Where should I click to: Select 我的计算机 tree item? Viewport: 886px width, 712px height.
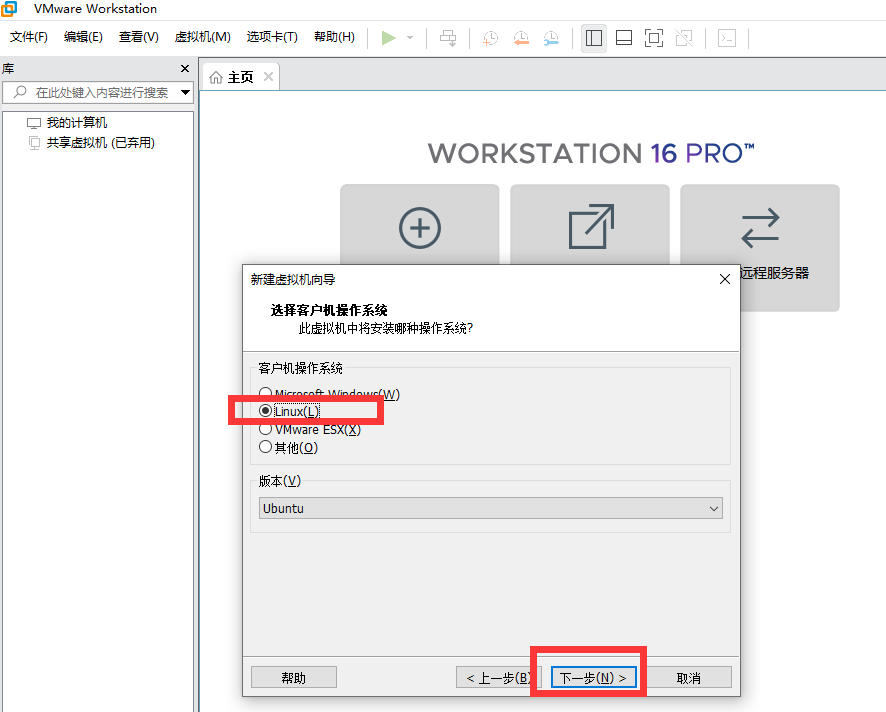click(x=76, y=123)
